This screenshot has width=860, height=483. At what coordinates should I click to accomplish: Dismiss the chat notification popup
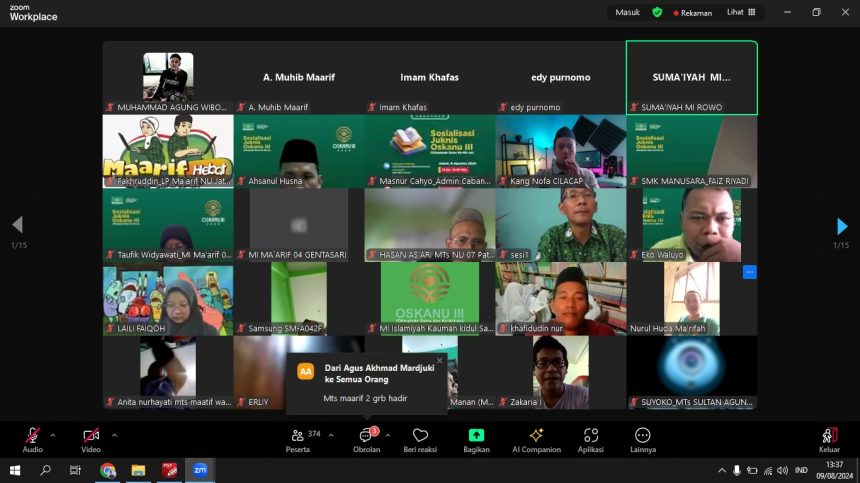tap(439, 361)
